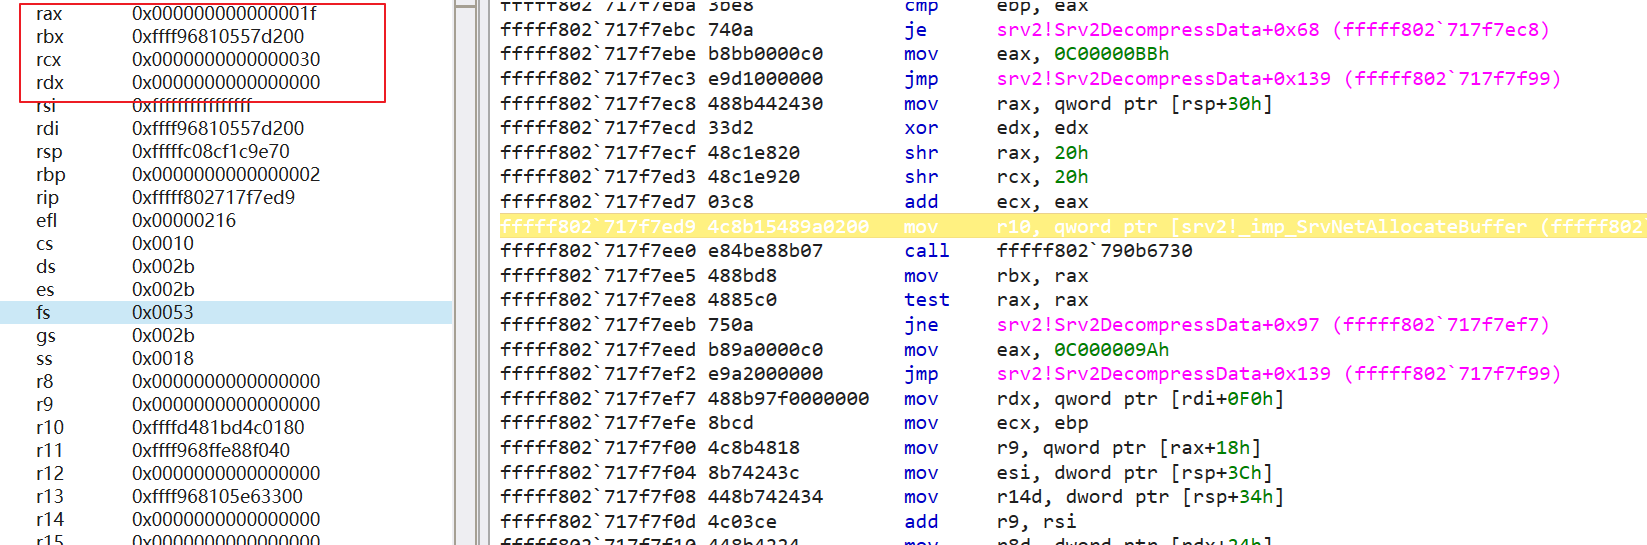This screenshot has width=1647, height=545.
Task: Click the bytes 488b97f0000000 at 717f7ef7
Action: pyautogui.click(x=789, y=399)
